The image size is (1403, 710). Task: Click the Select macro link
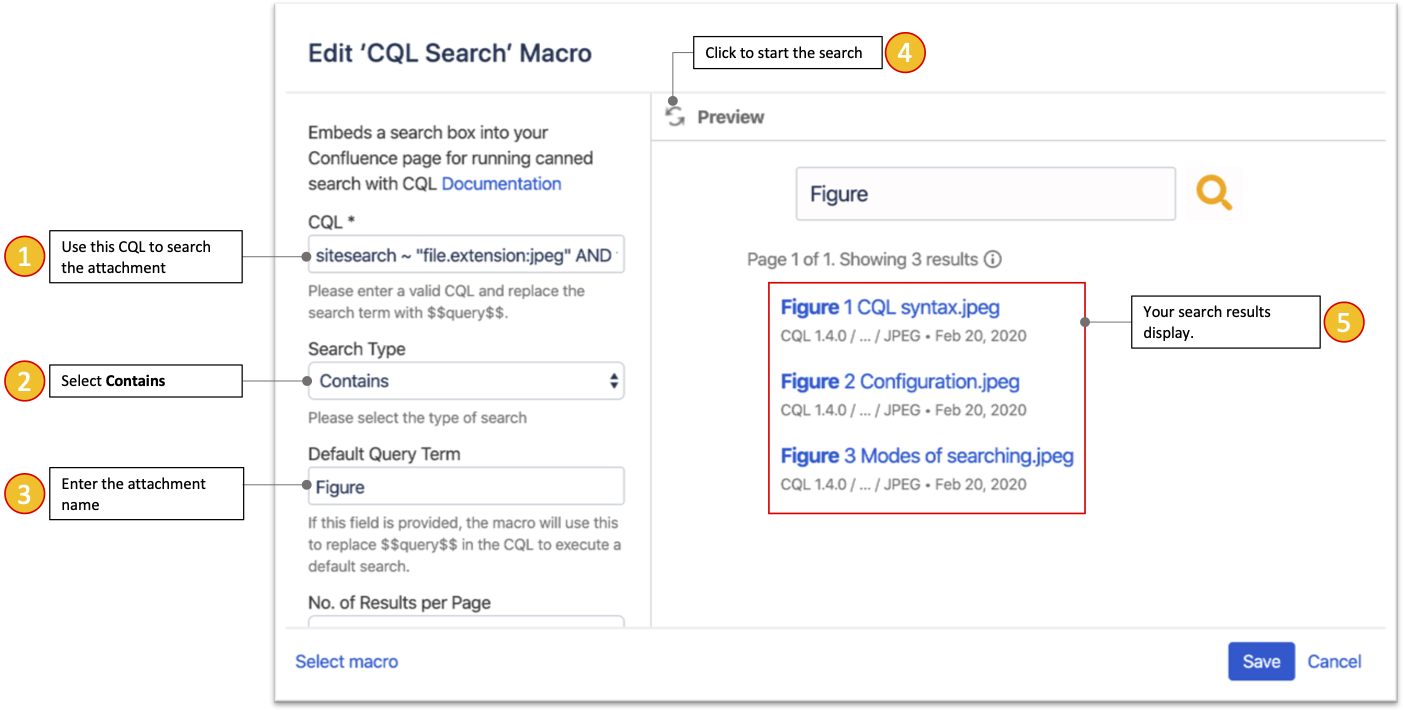click(346, 661)
